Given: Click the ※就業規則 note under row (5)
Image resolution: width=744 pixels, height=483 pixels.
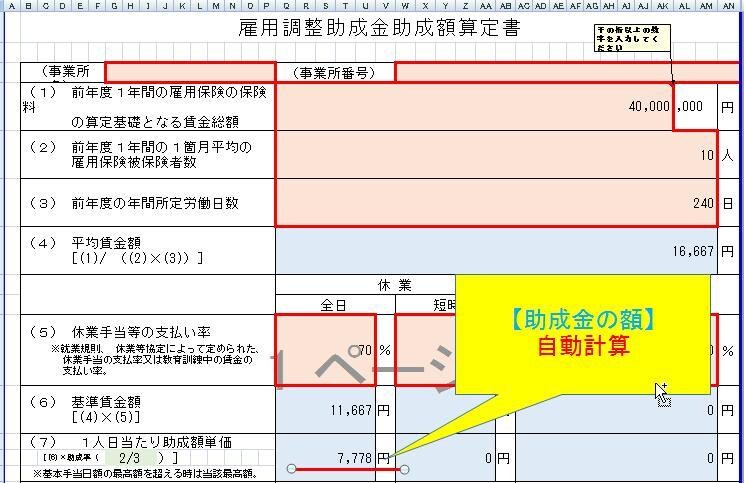Looking at the screenshot, I should pos(156,360).
